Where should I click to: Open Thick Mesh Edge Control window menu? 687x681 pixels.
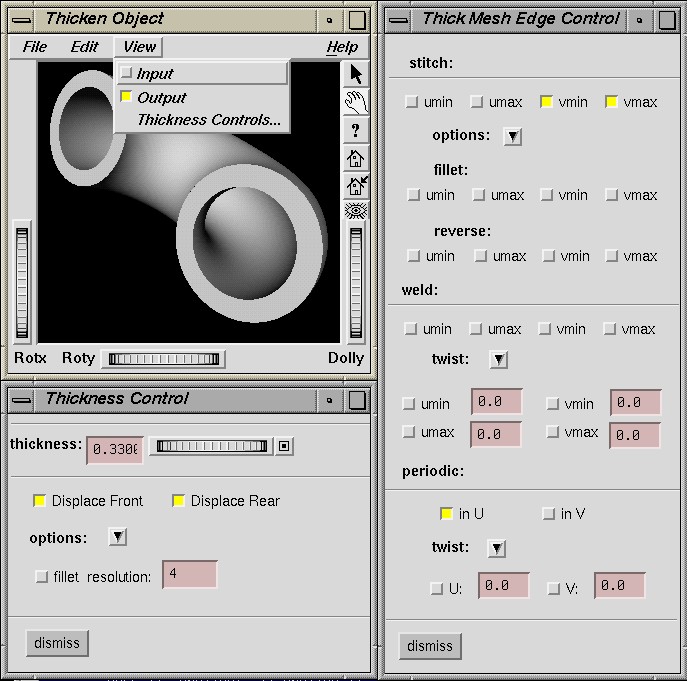[x=399, y=19]
